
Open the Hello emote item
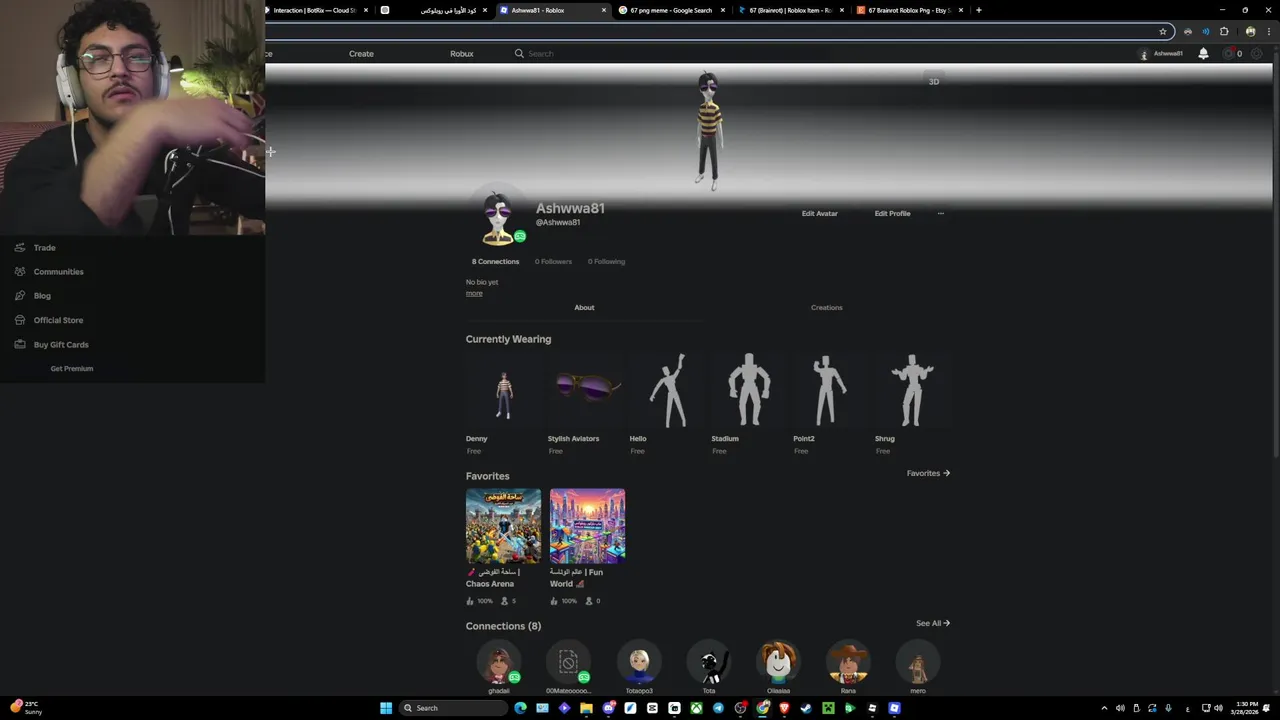pyautogui.click(x=668, y=388)
